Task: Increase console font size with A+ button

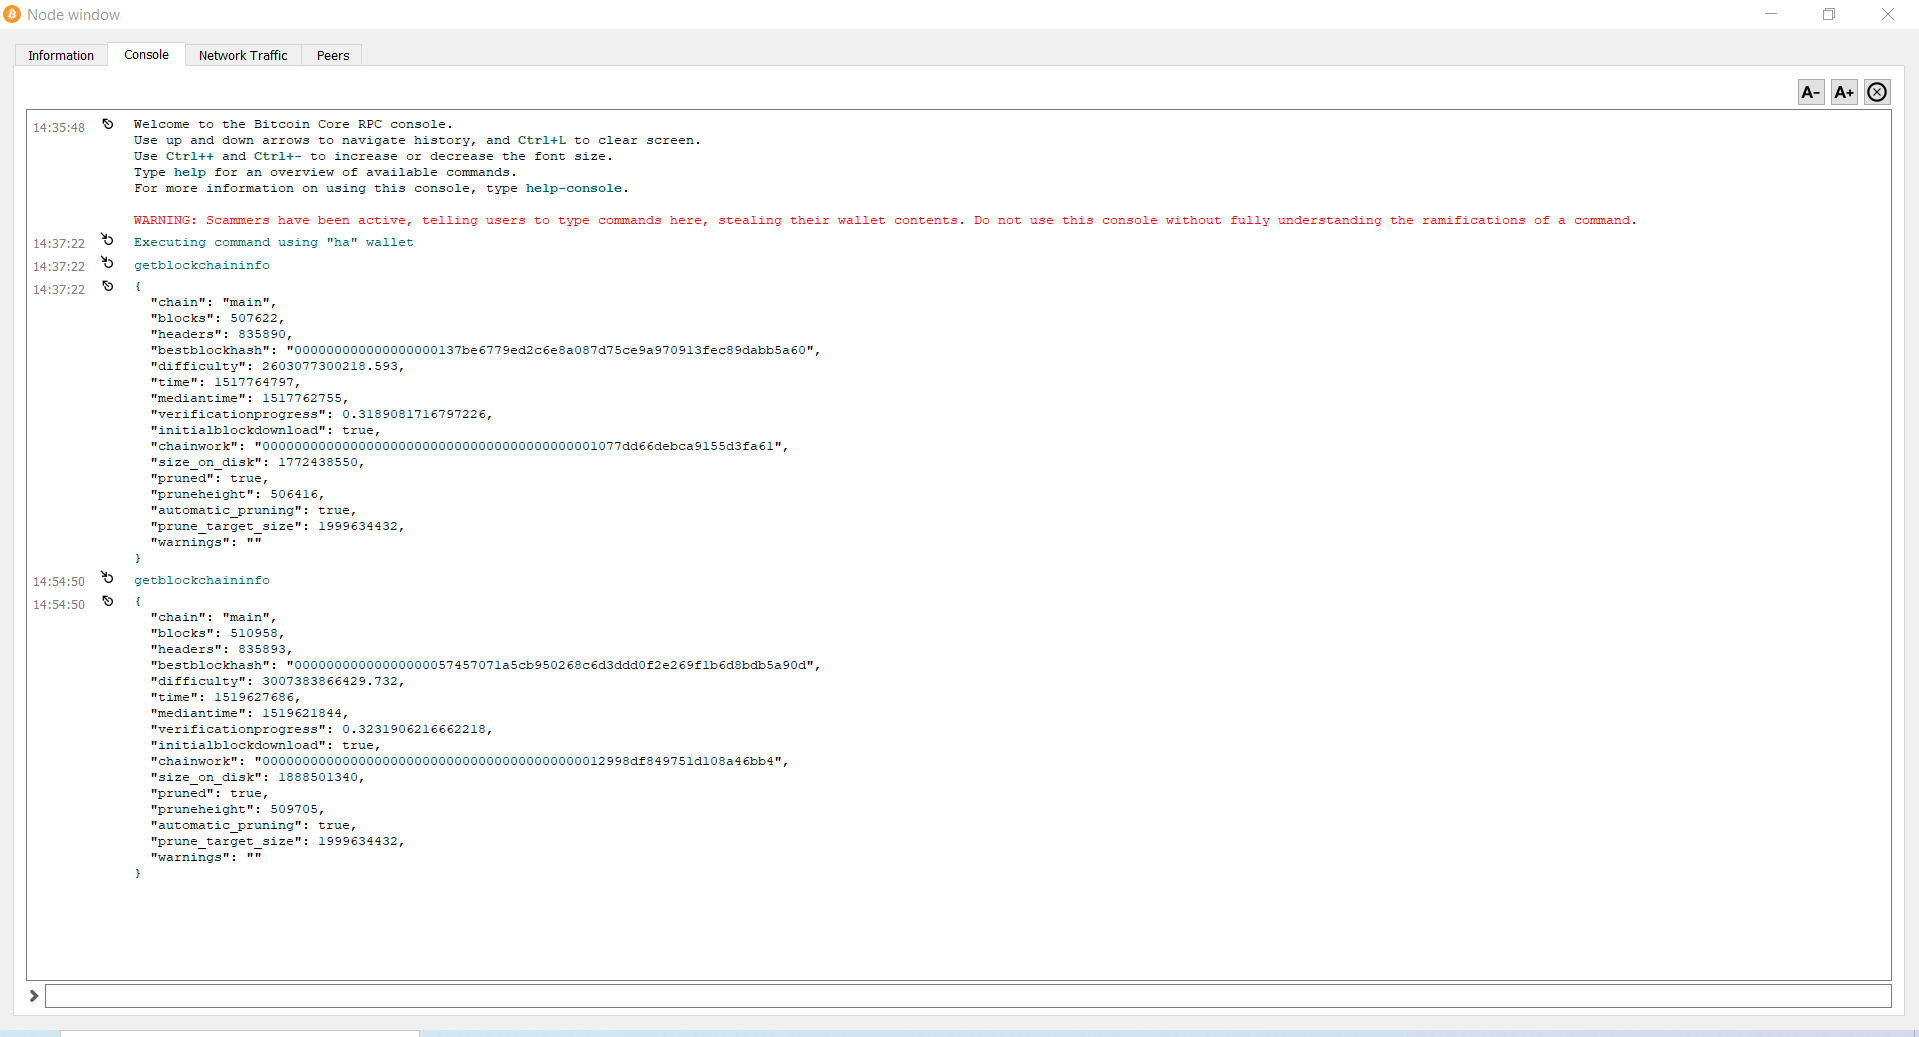Action: tap(1844, 92)
